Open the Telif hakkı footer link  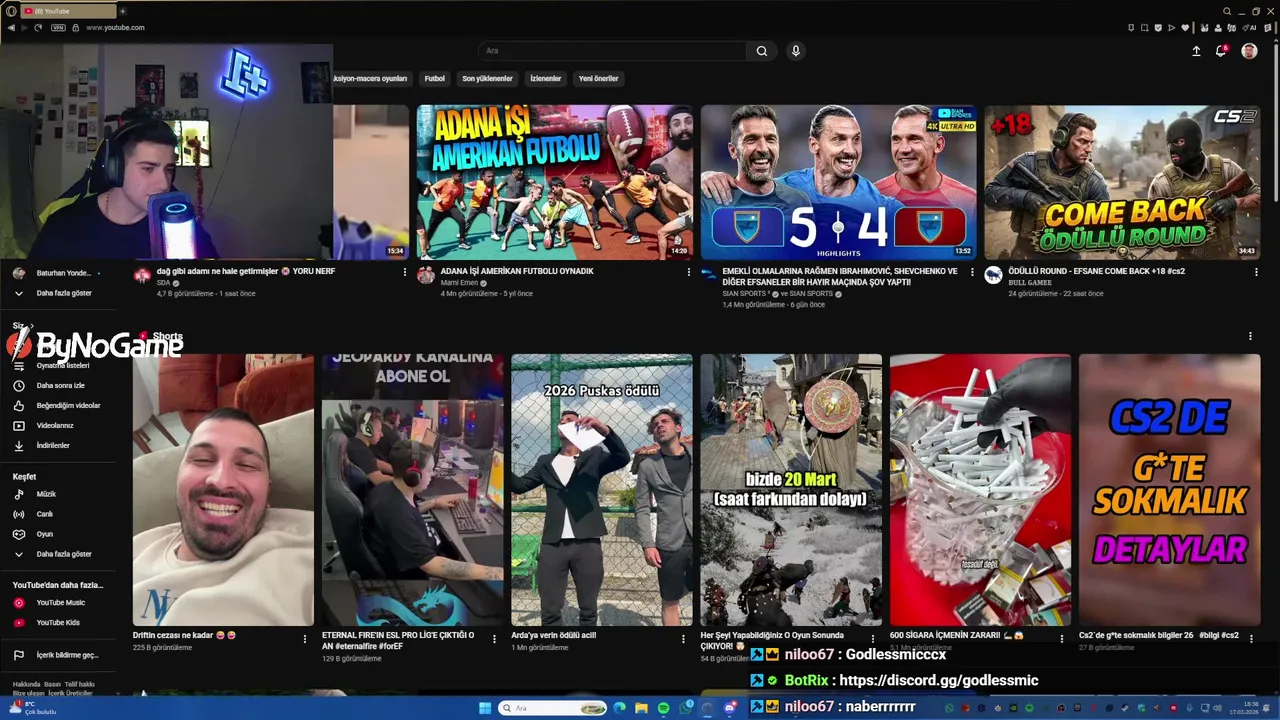[x=80, y=685]
